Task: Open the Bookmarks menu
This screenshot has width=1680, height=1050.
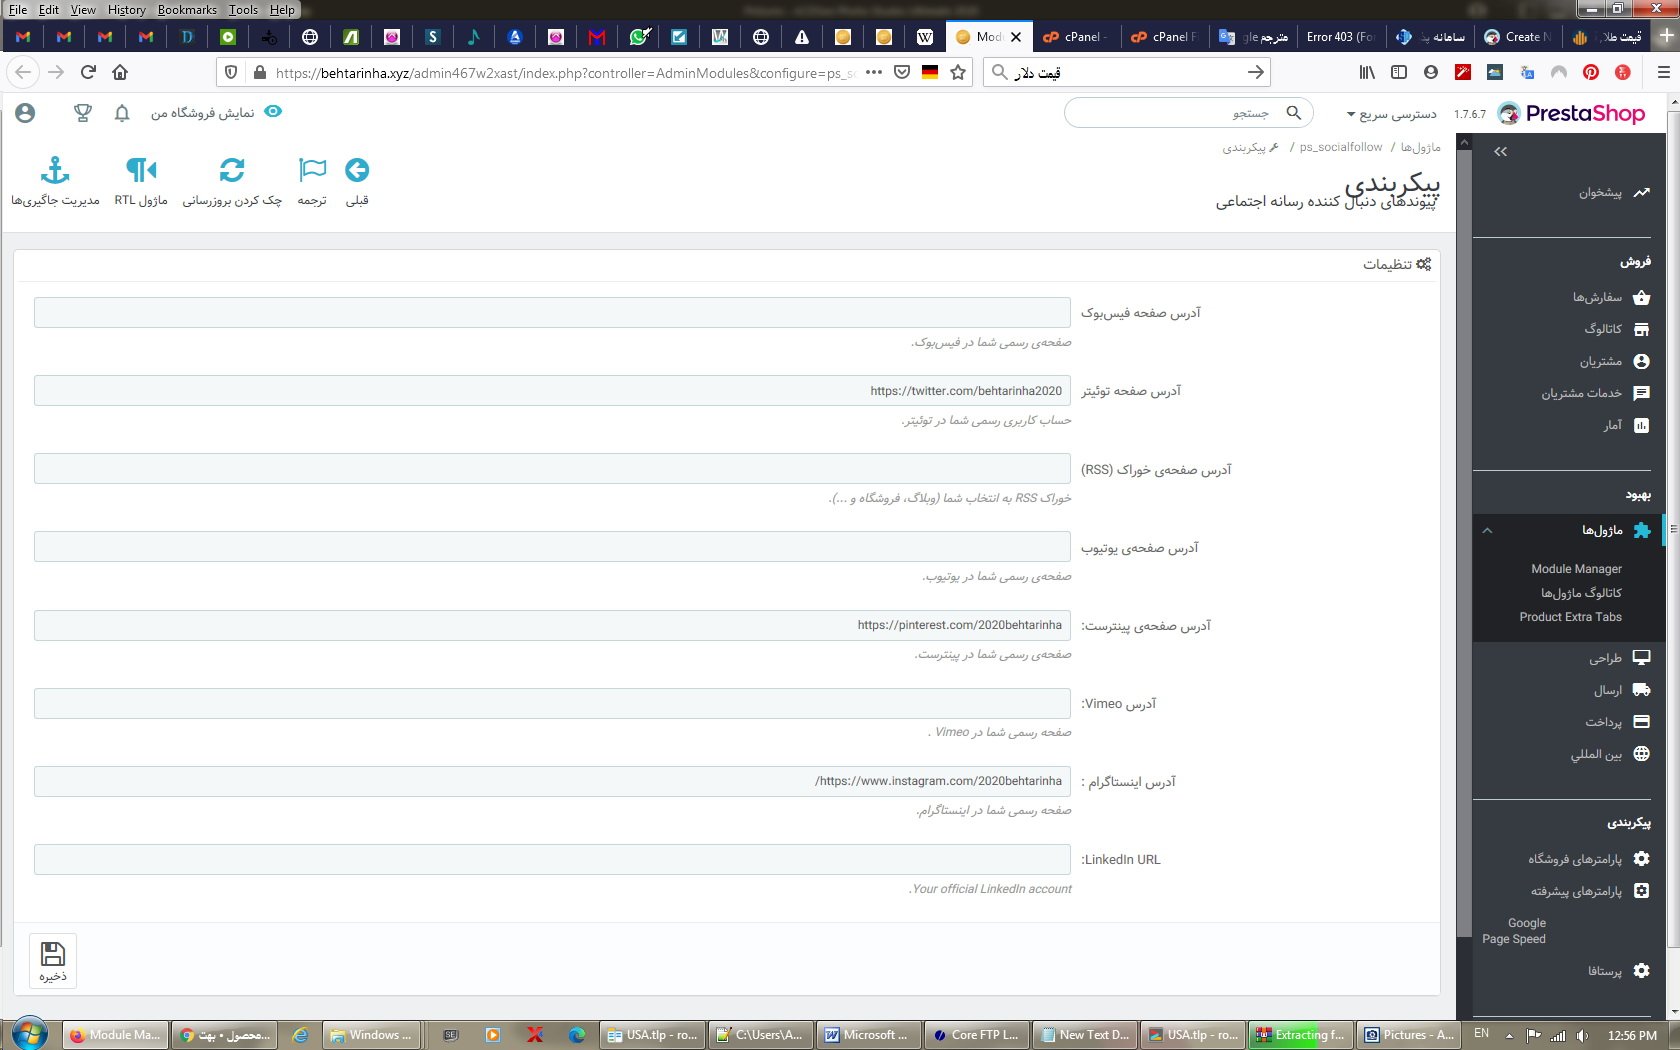Action: (187, 10)
